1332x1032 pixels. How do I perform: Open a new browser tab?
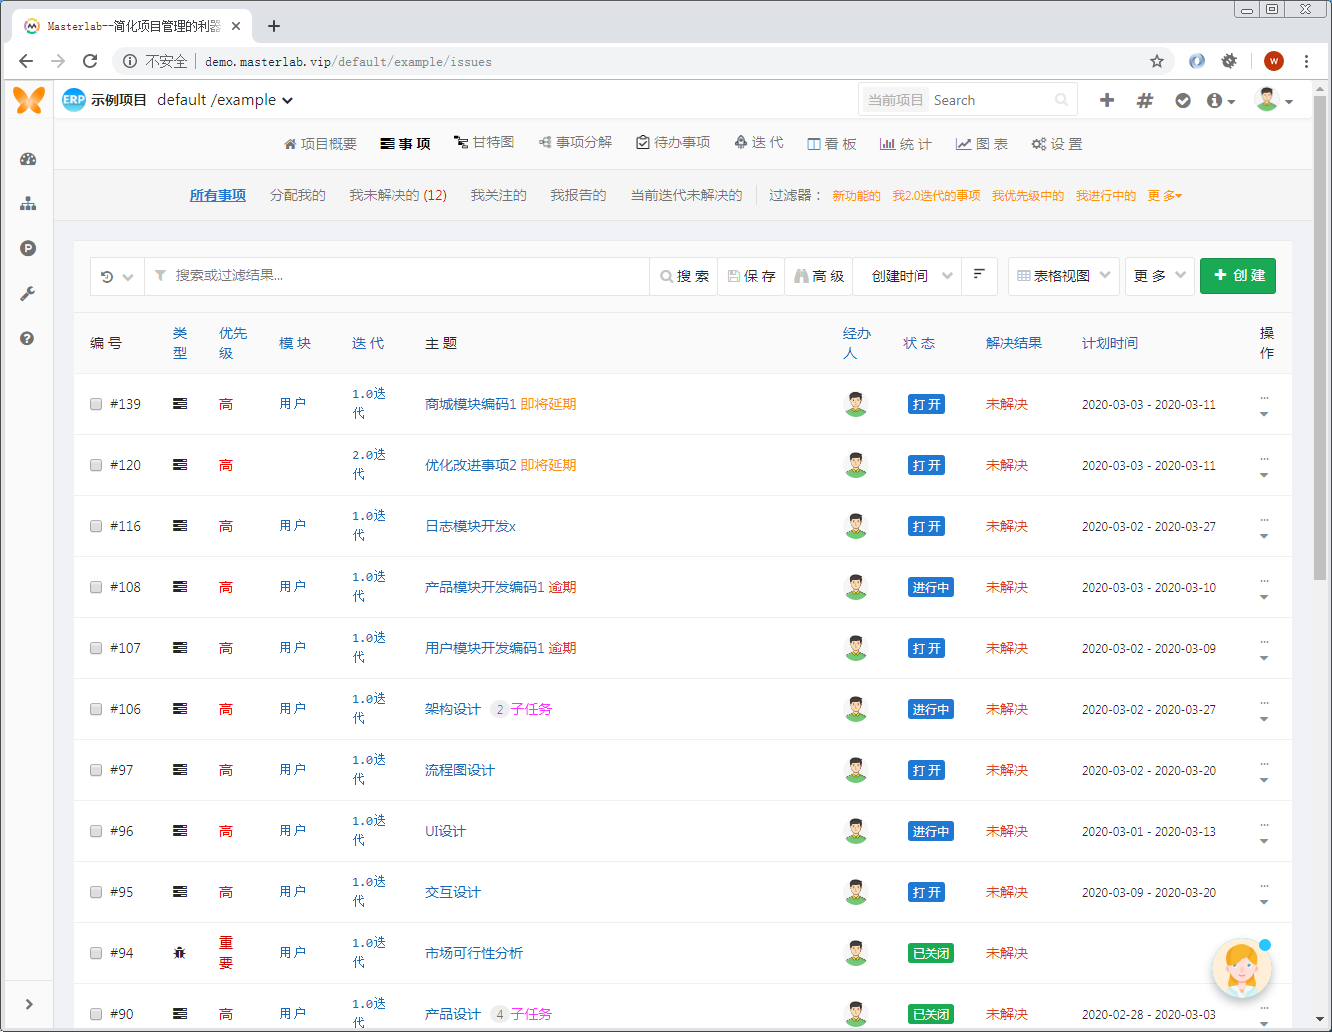(x=274, y=26)
